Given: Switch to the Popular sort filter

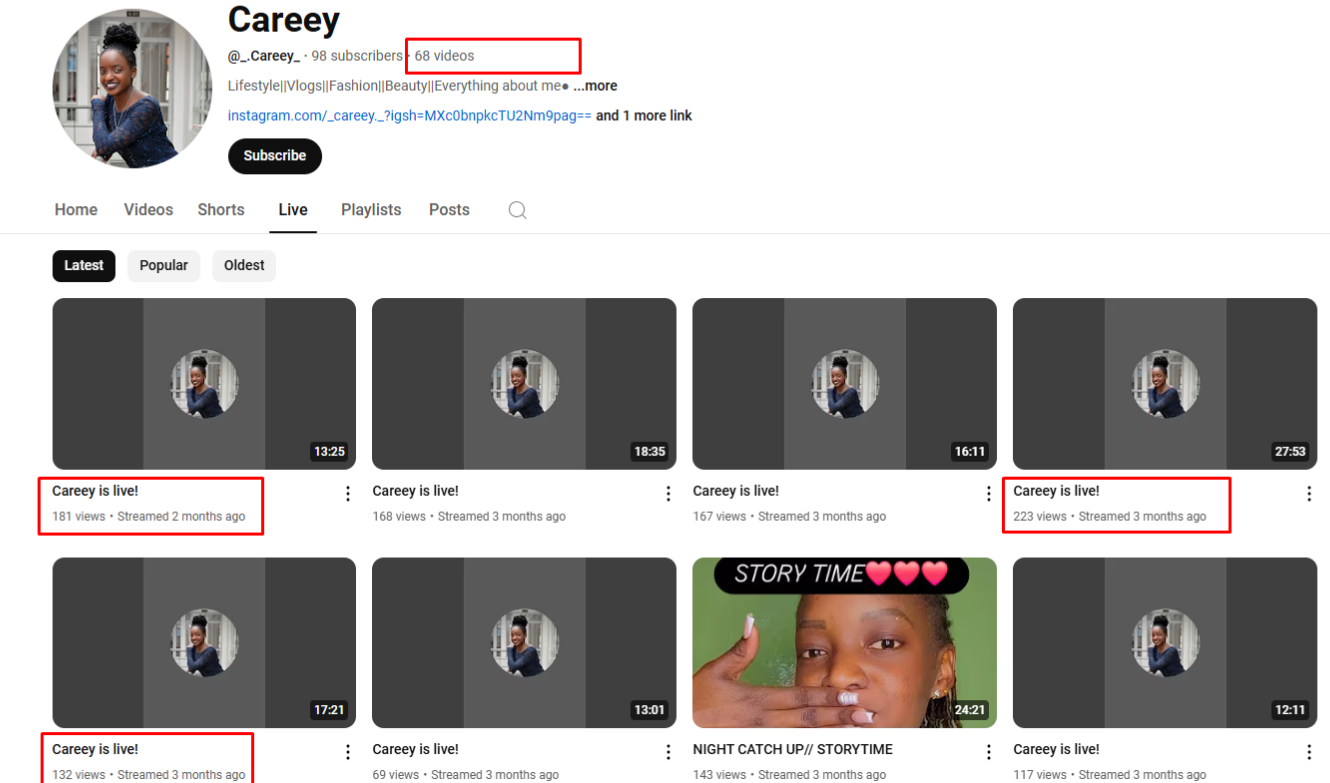Looking at the screenshot, I should (x=163, y=266).
